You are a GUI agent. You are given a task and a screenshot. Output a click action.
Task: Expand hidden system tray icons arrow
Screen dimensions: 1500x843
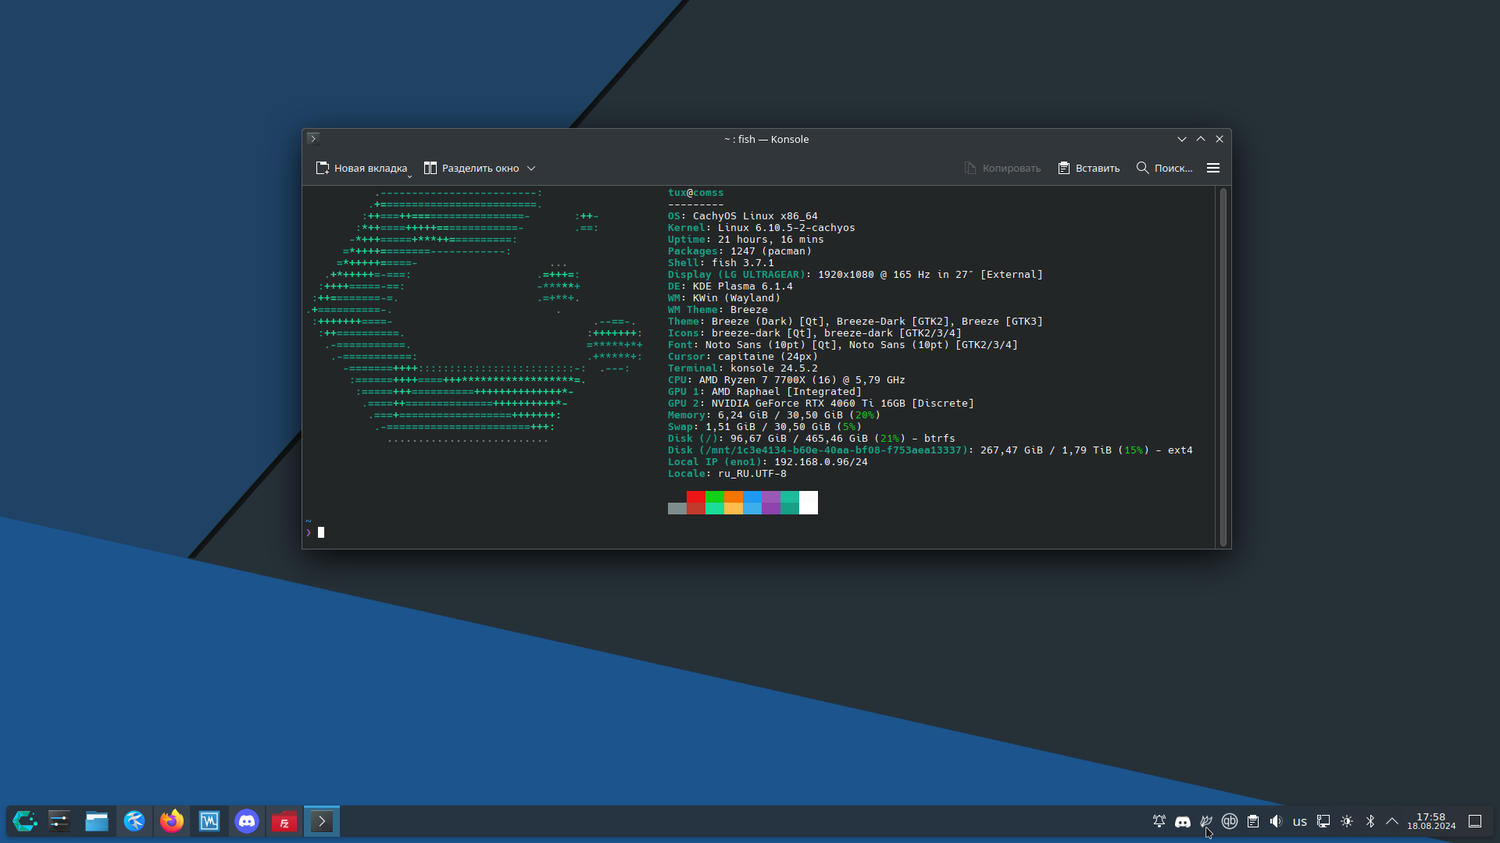pyautogui.click(x=1392, y=821)
